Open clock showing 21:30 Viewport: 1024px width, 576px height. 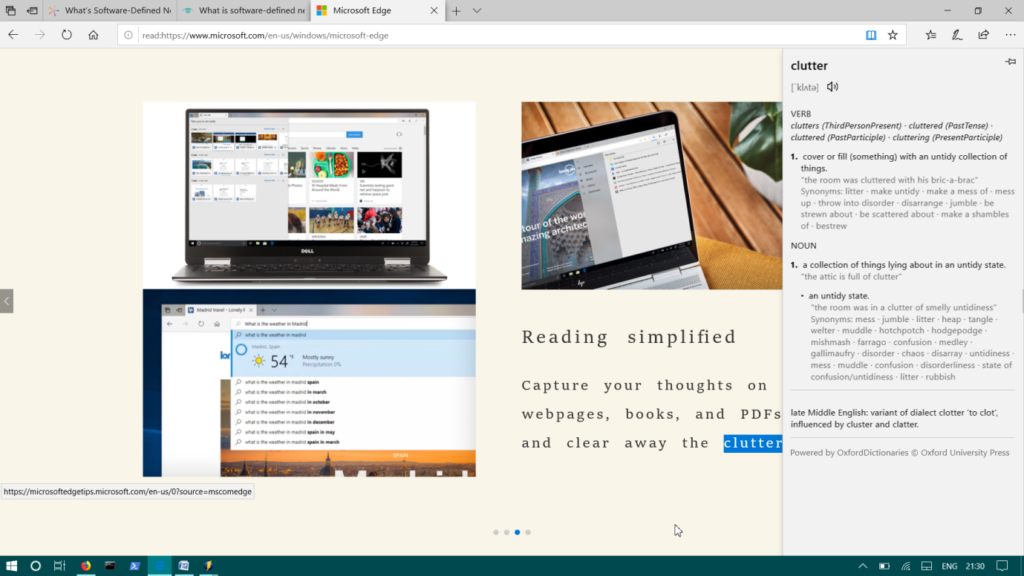[975, 566]
